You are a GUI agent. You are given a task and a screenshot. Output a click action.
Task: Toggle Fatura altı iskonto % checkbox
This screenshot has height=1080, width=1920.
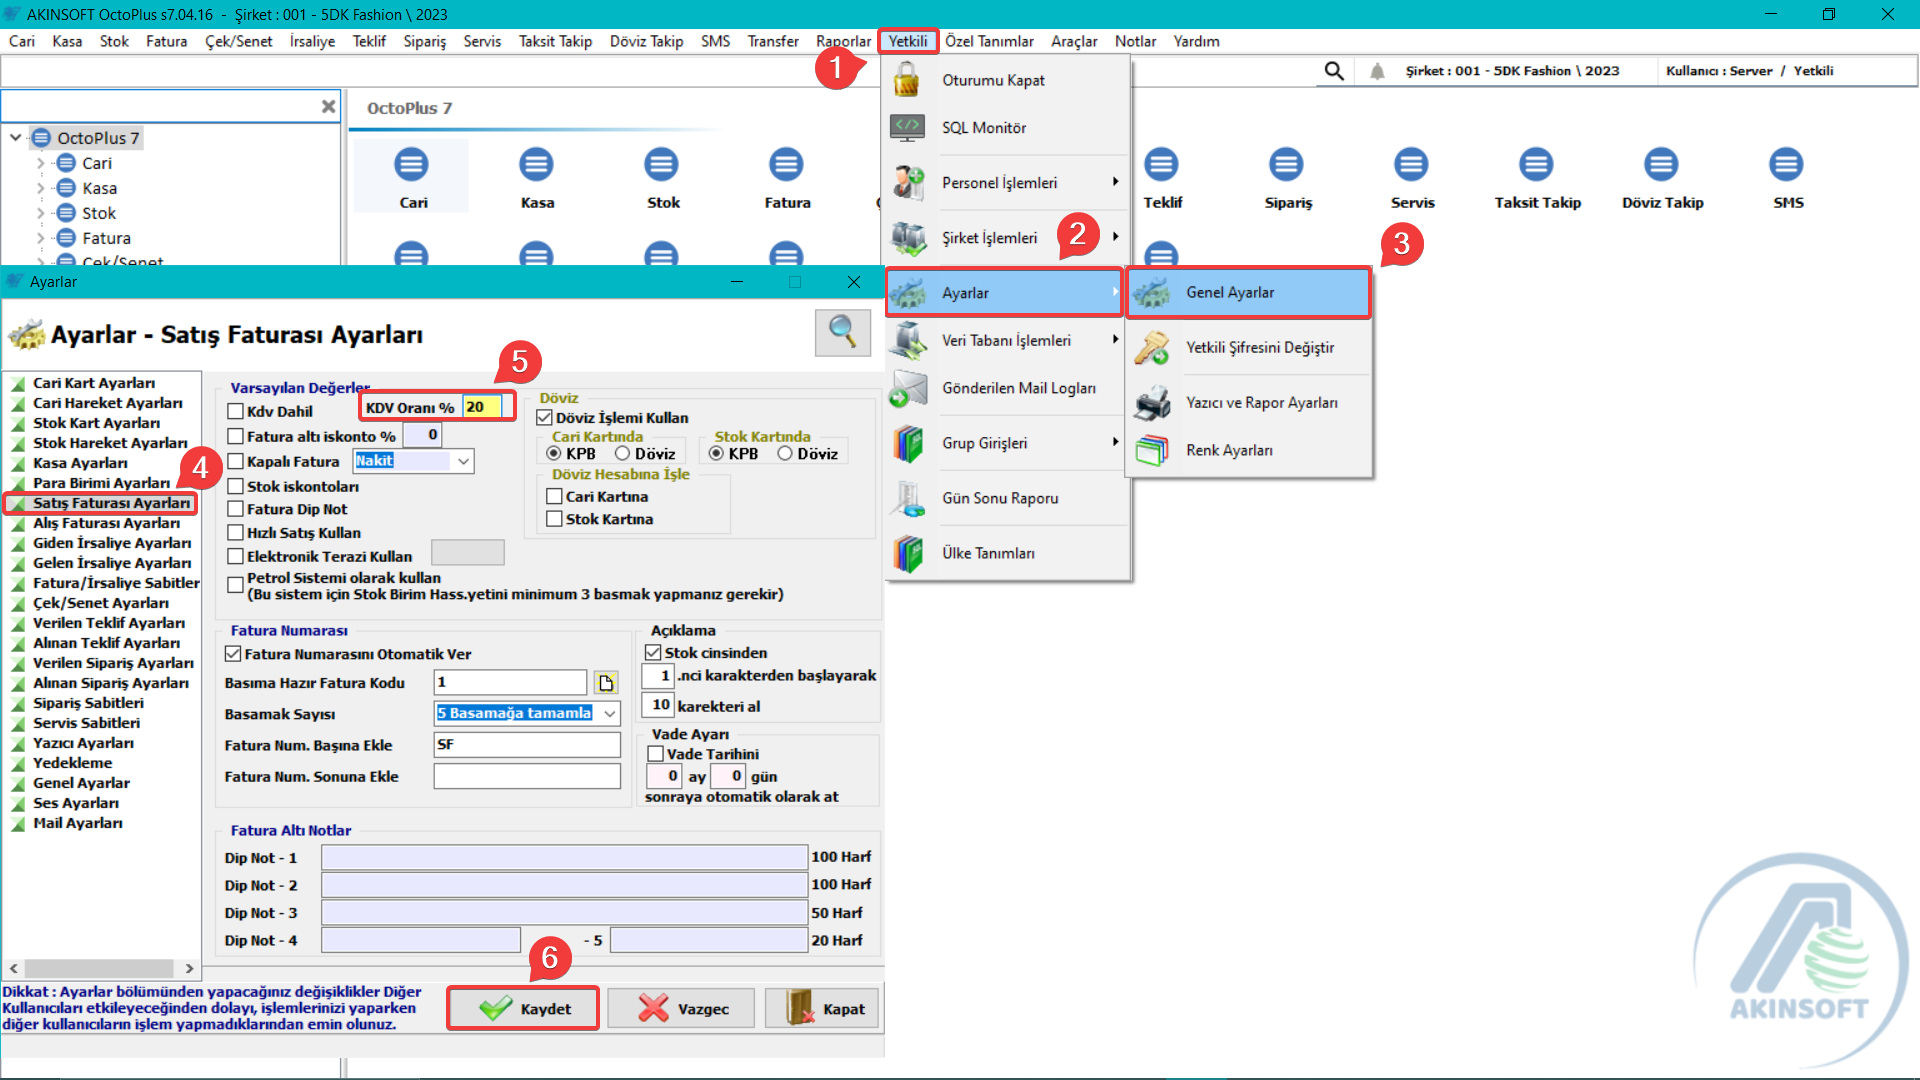(236, 436)
